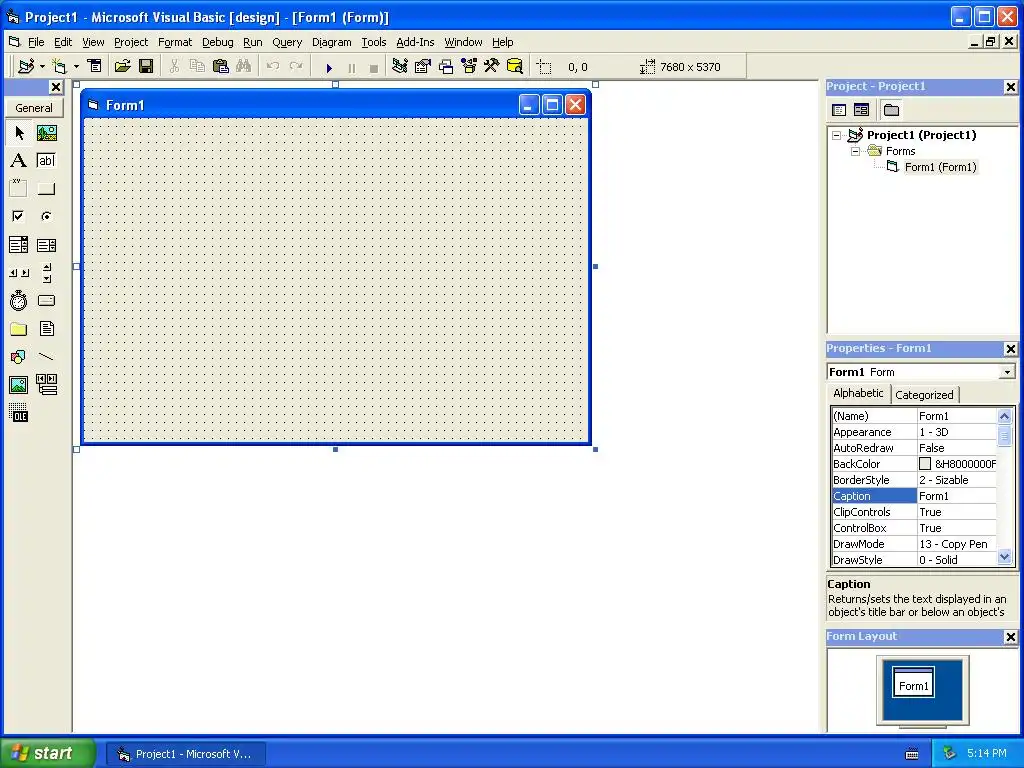
Task: Show Toolbox via hammer-wrench icon
Action: [x=492, y=66]
